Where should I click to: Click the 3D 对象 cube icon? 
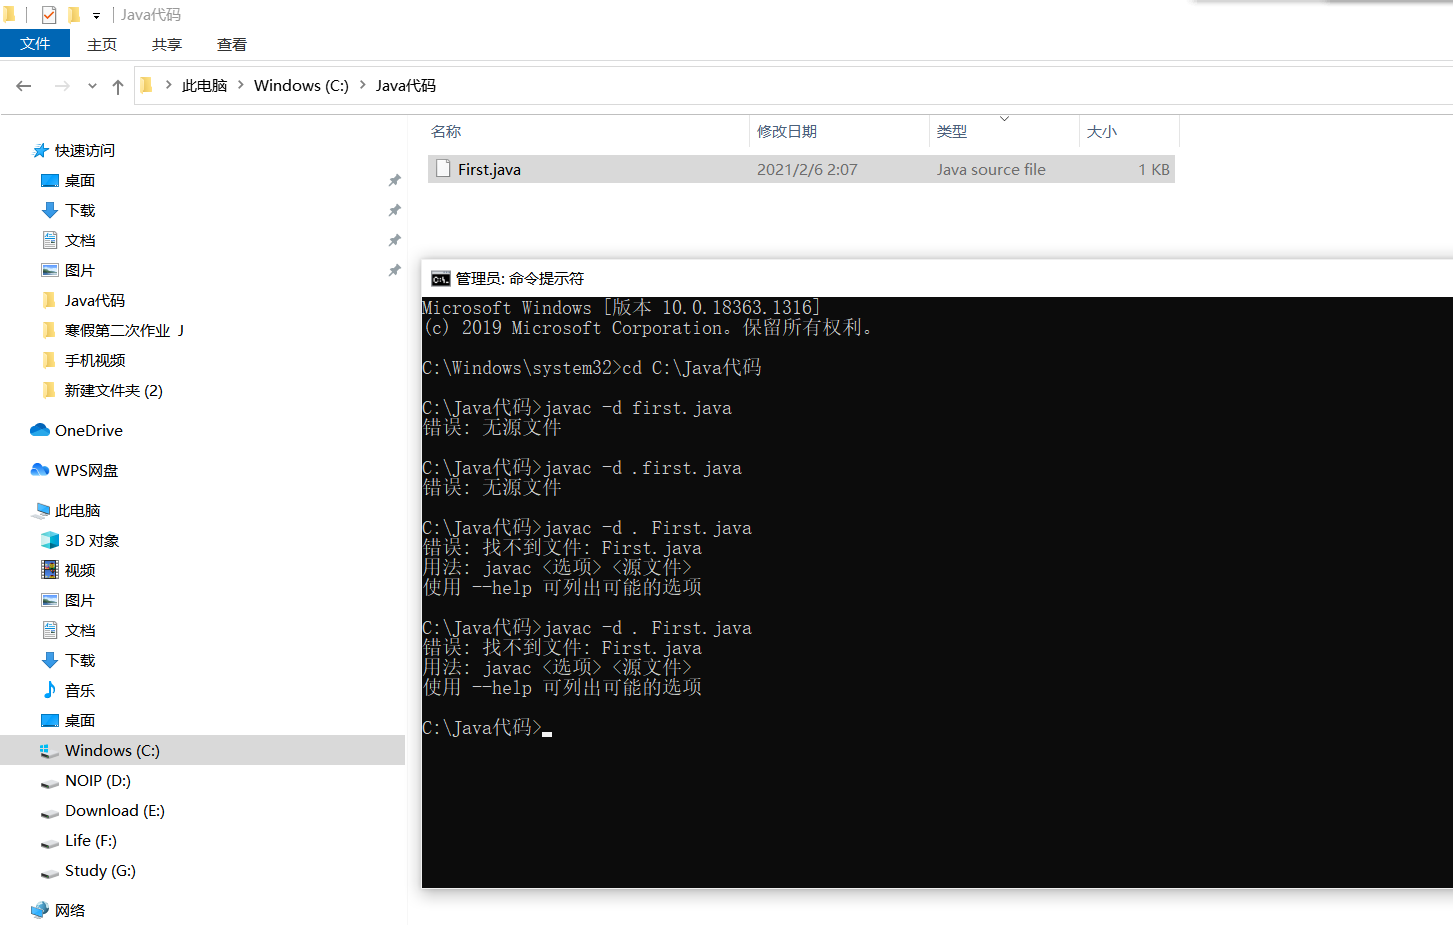[x=50, y=540]
